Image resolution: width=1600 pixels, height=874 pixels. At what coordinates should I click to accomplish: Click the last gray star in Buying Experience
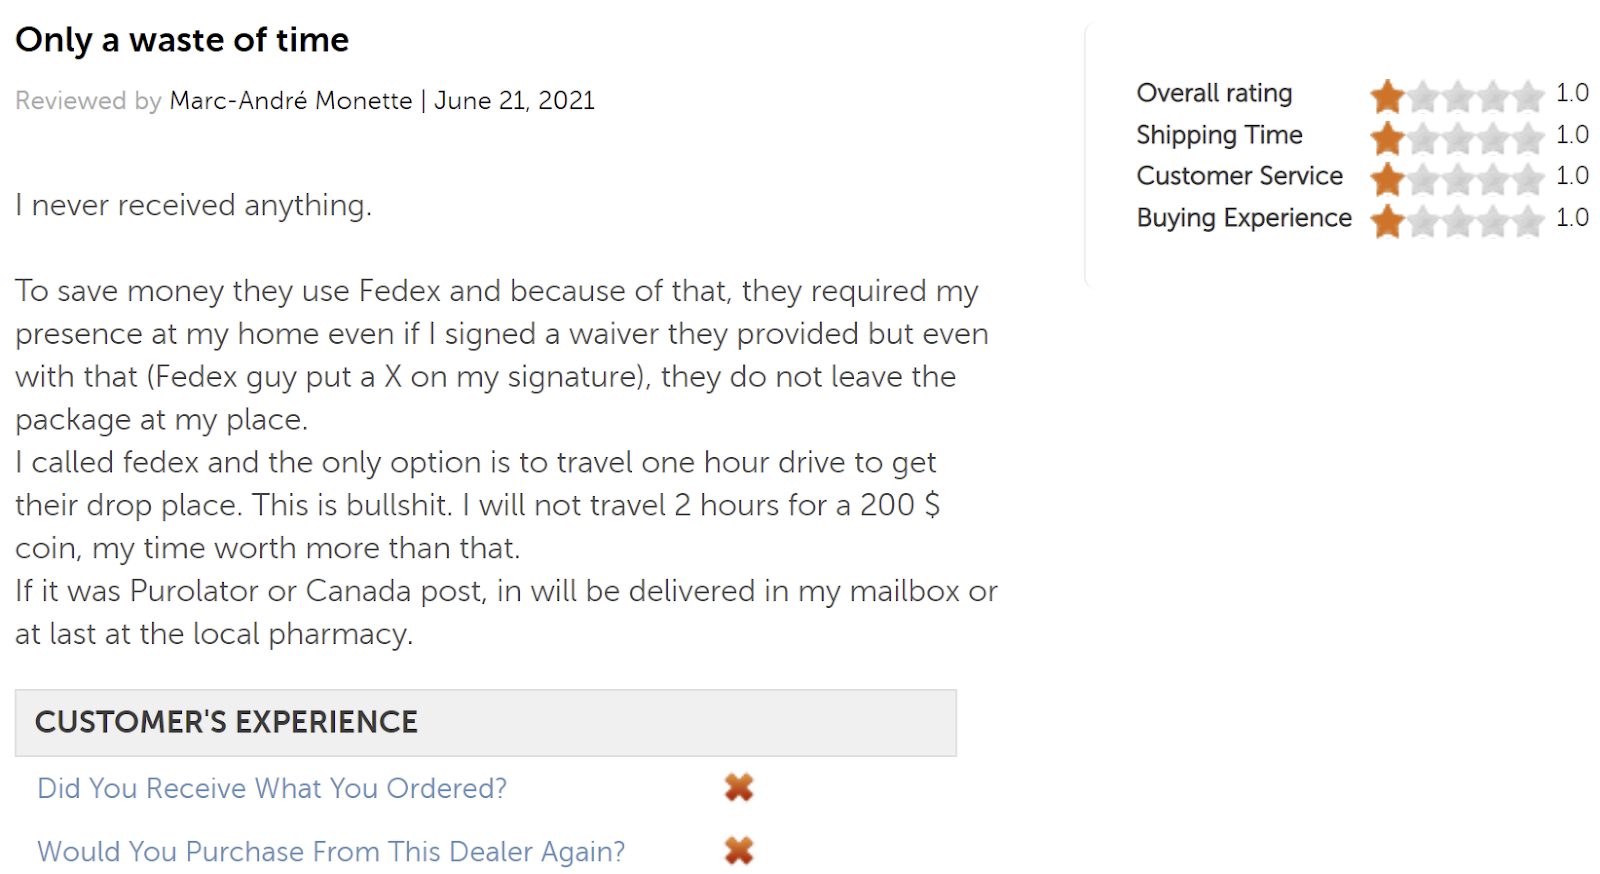click(1528, 220)
